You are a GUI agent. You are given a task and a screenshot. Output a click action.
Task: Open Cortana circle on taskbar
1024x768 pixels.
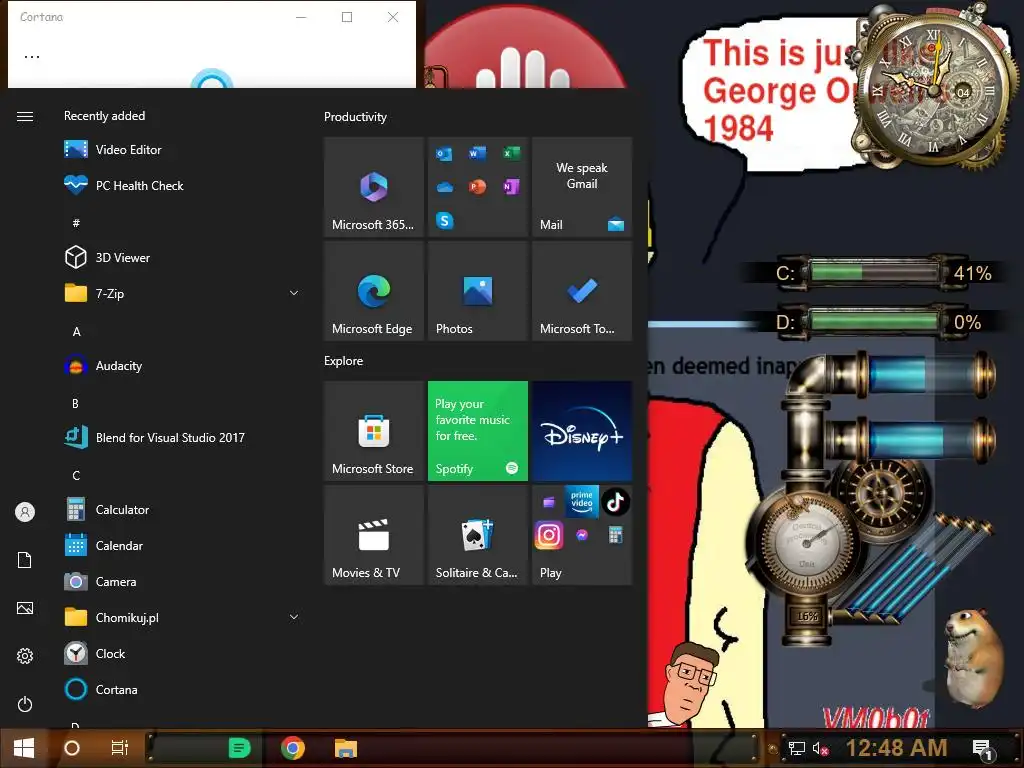(72, 748)
